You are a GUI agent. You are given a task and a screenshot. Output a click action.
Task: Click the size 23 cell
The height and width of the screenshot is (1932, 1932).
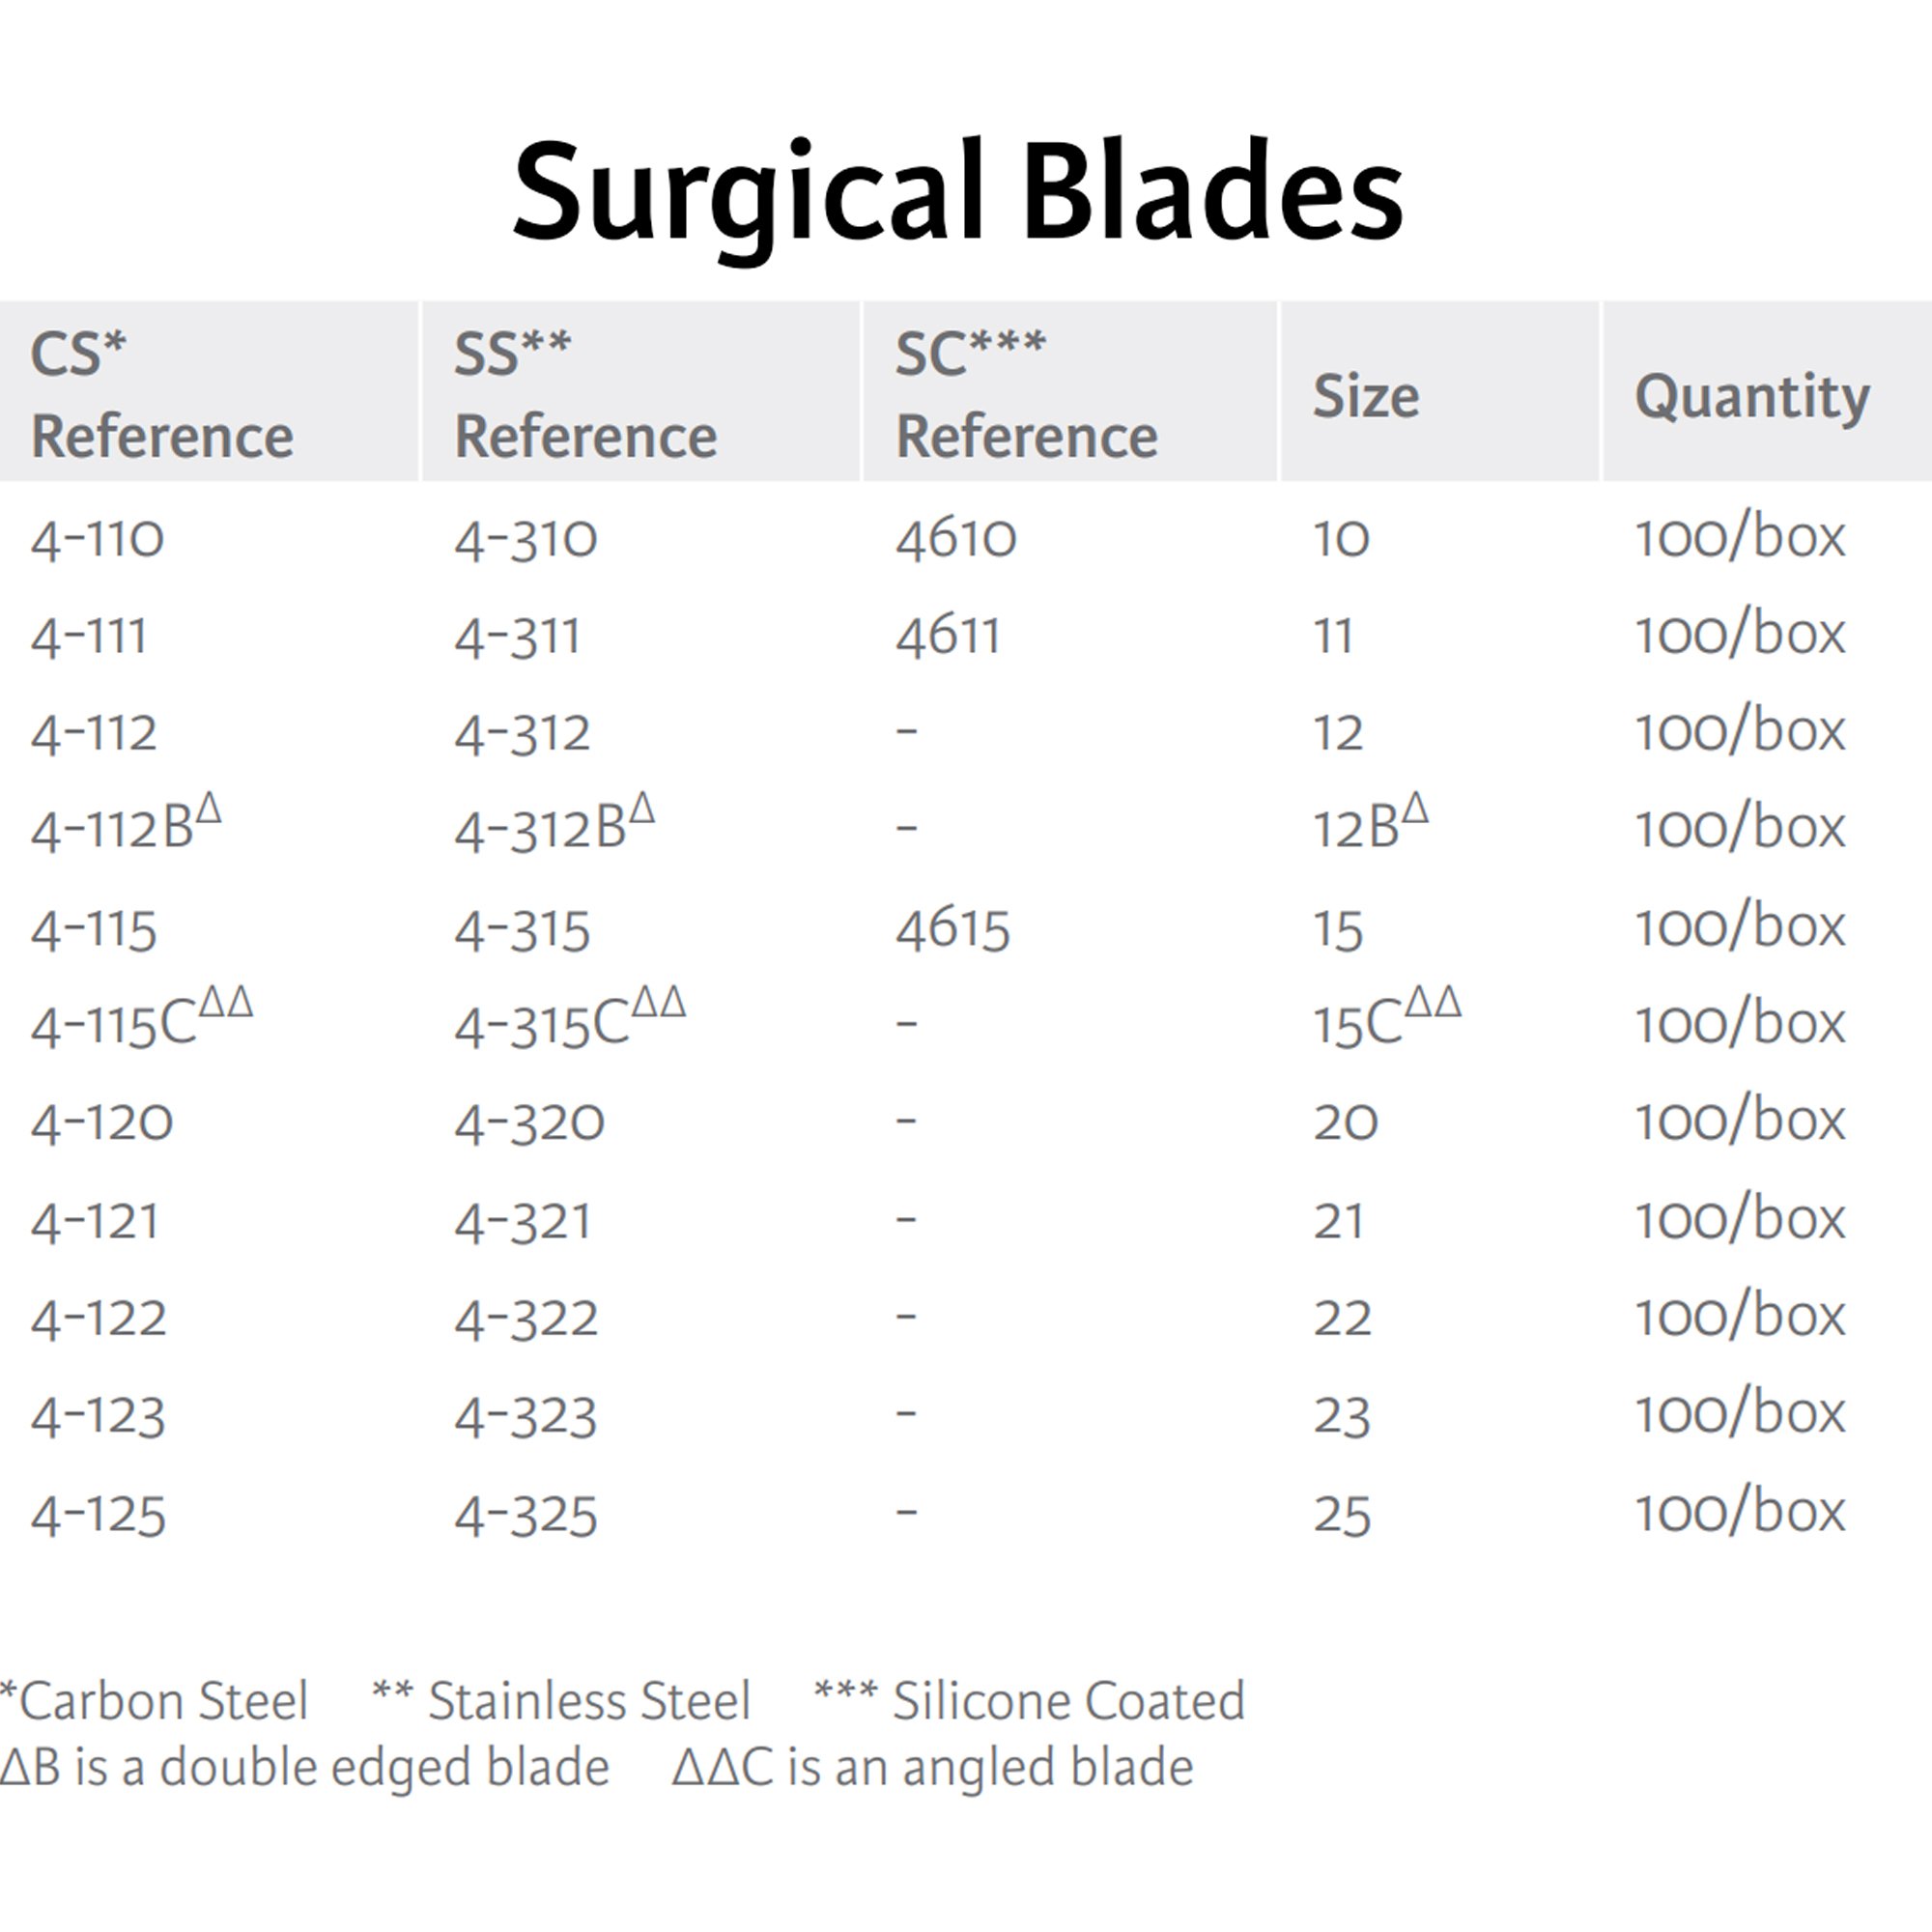1341,1416
